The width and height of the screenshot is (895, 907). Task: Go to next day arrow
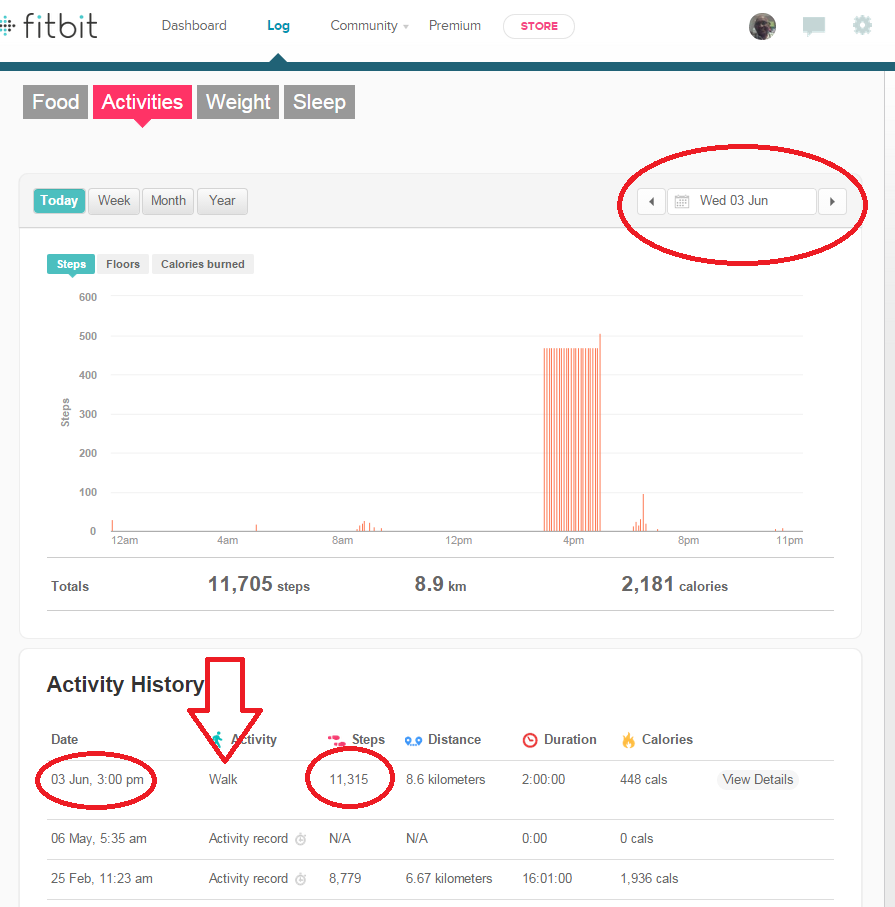[832, 201]
